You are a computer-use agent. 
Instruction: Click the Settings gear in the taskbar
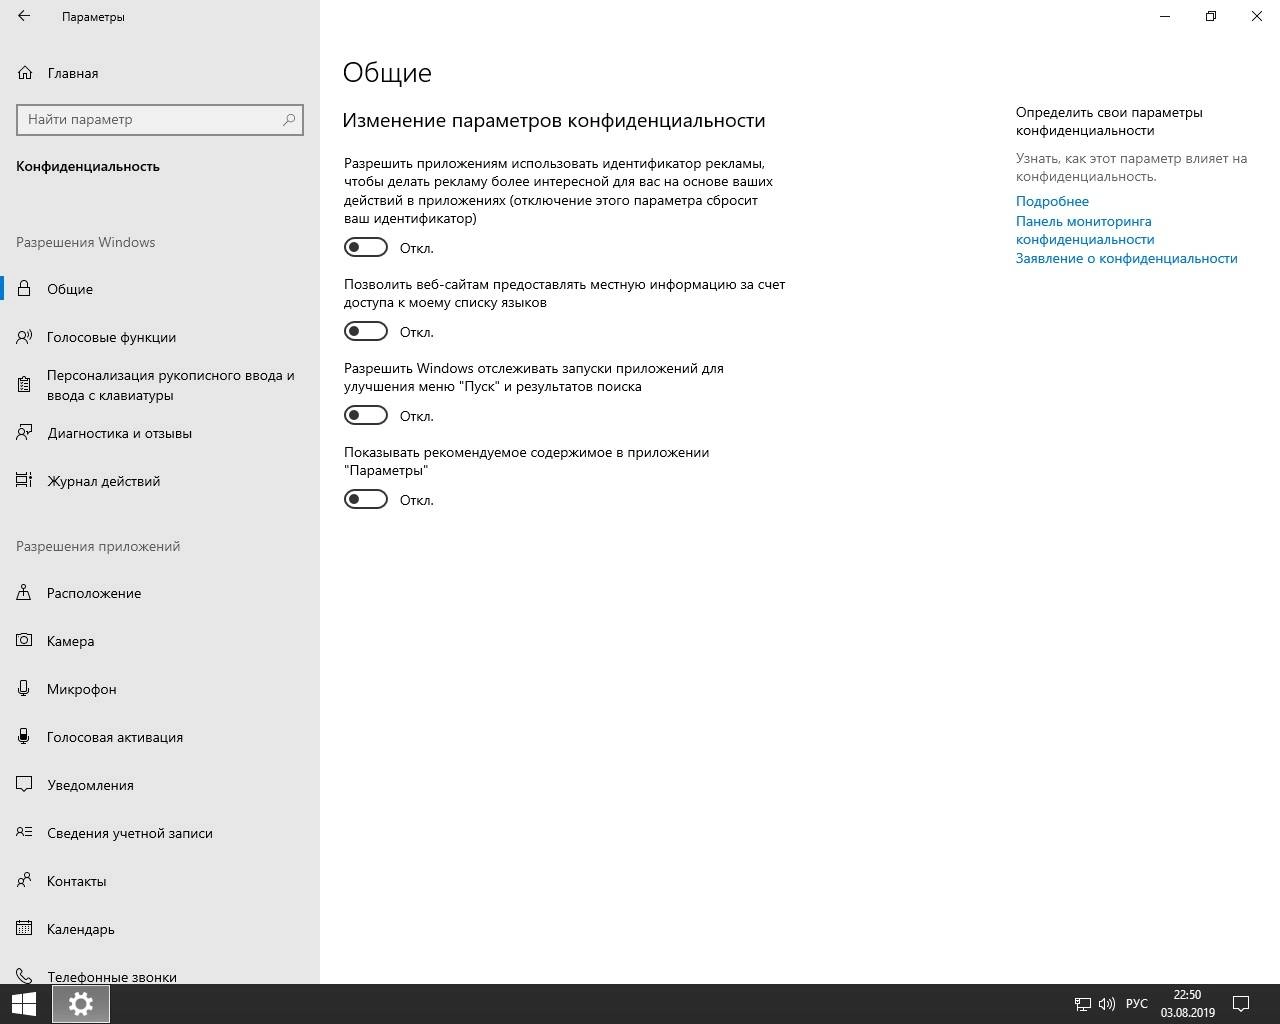(81, 1004)
